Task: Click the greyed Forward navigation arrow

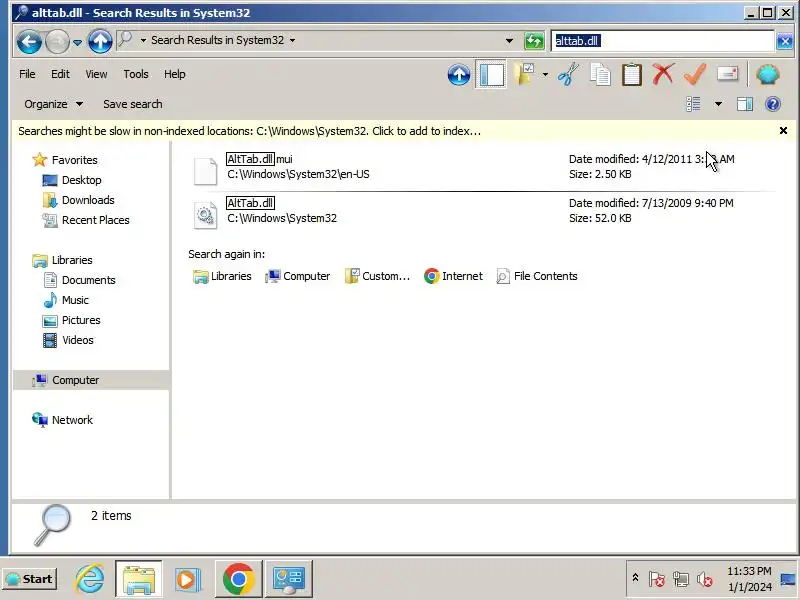Action: [57, 41]
